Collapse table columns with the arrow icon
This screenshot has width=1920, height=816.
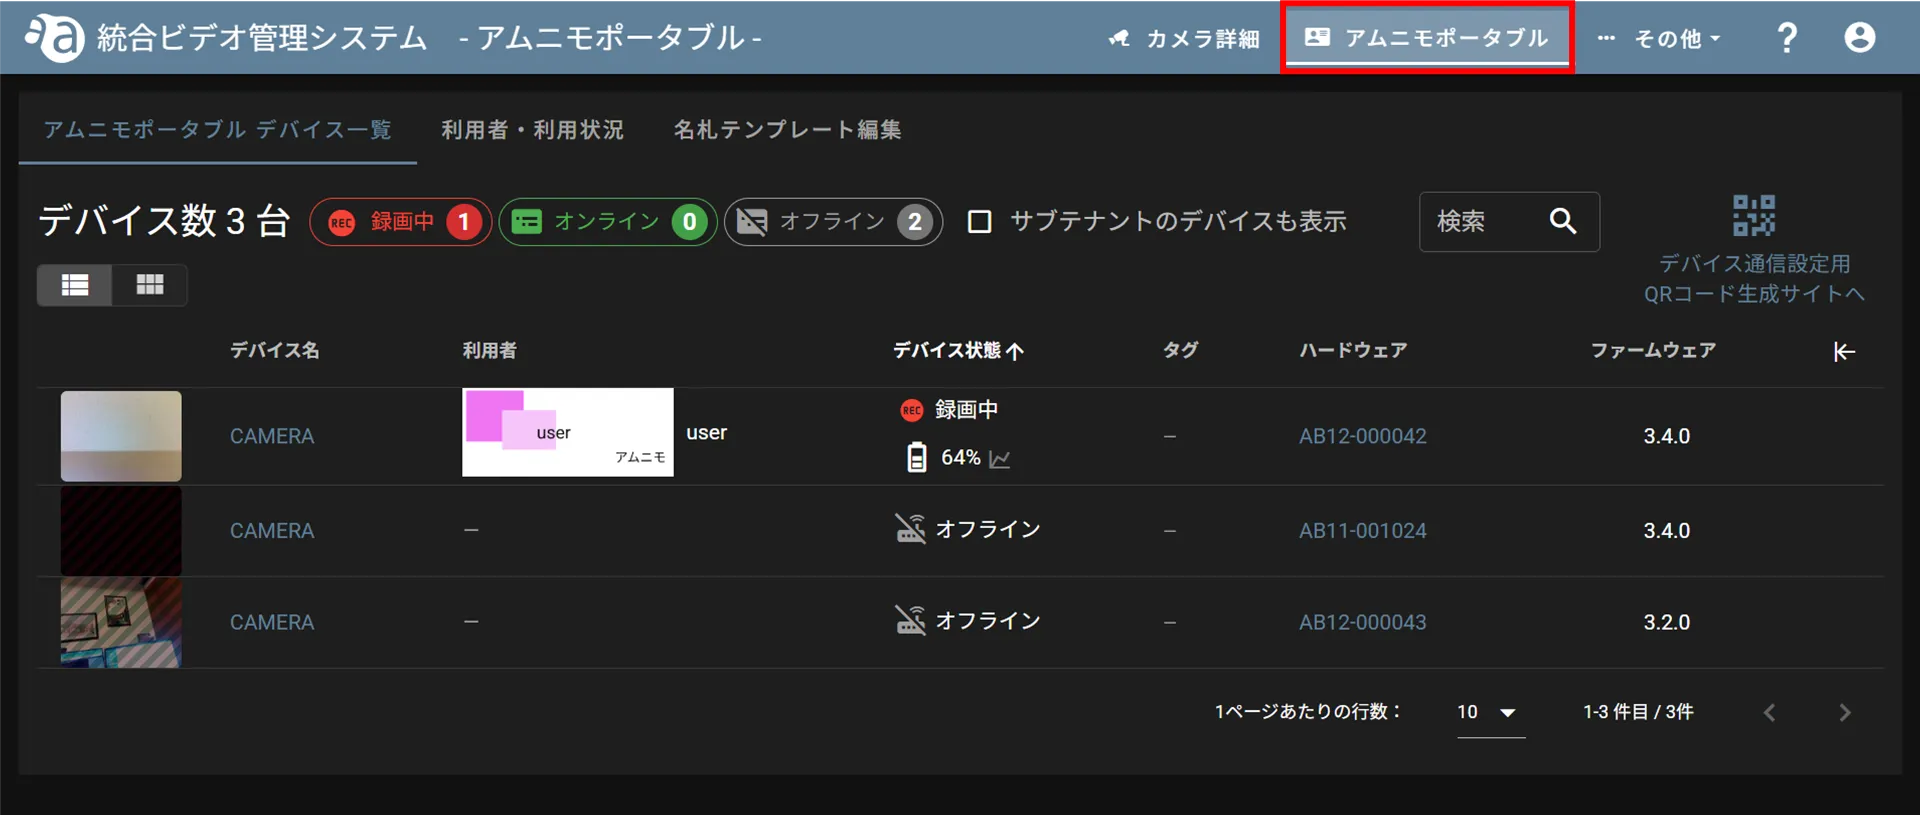[1844, 351]
